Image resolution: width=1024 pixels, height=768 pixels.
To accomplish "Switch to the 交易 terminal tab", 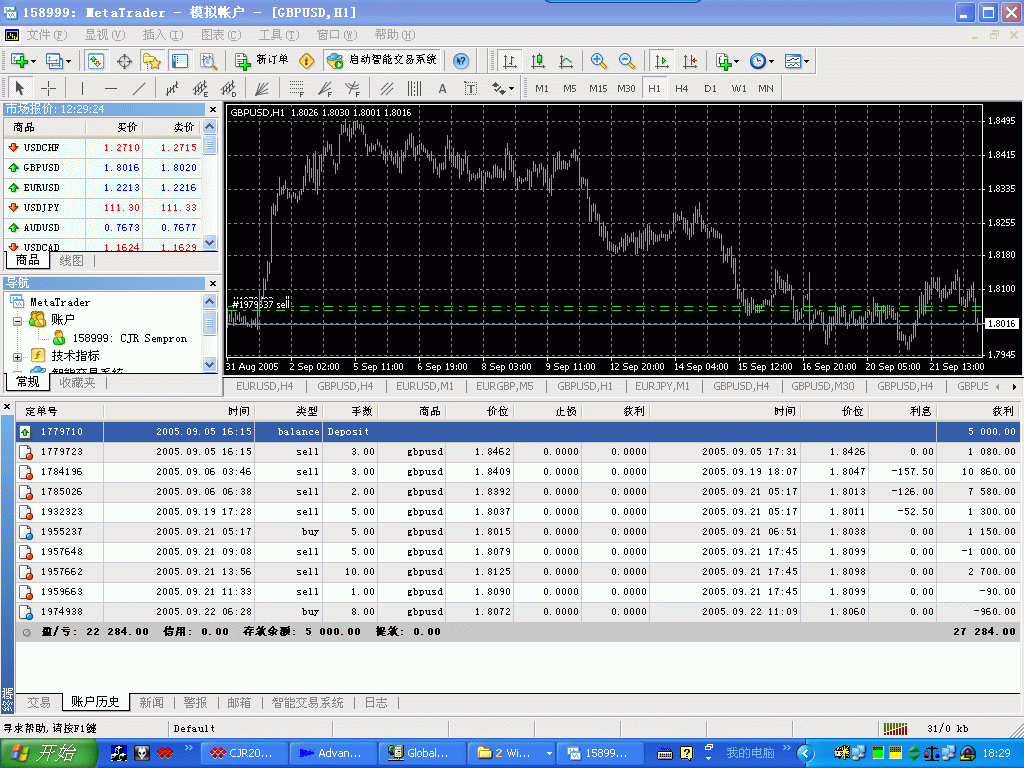I will tap(39, 702).
